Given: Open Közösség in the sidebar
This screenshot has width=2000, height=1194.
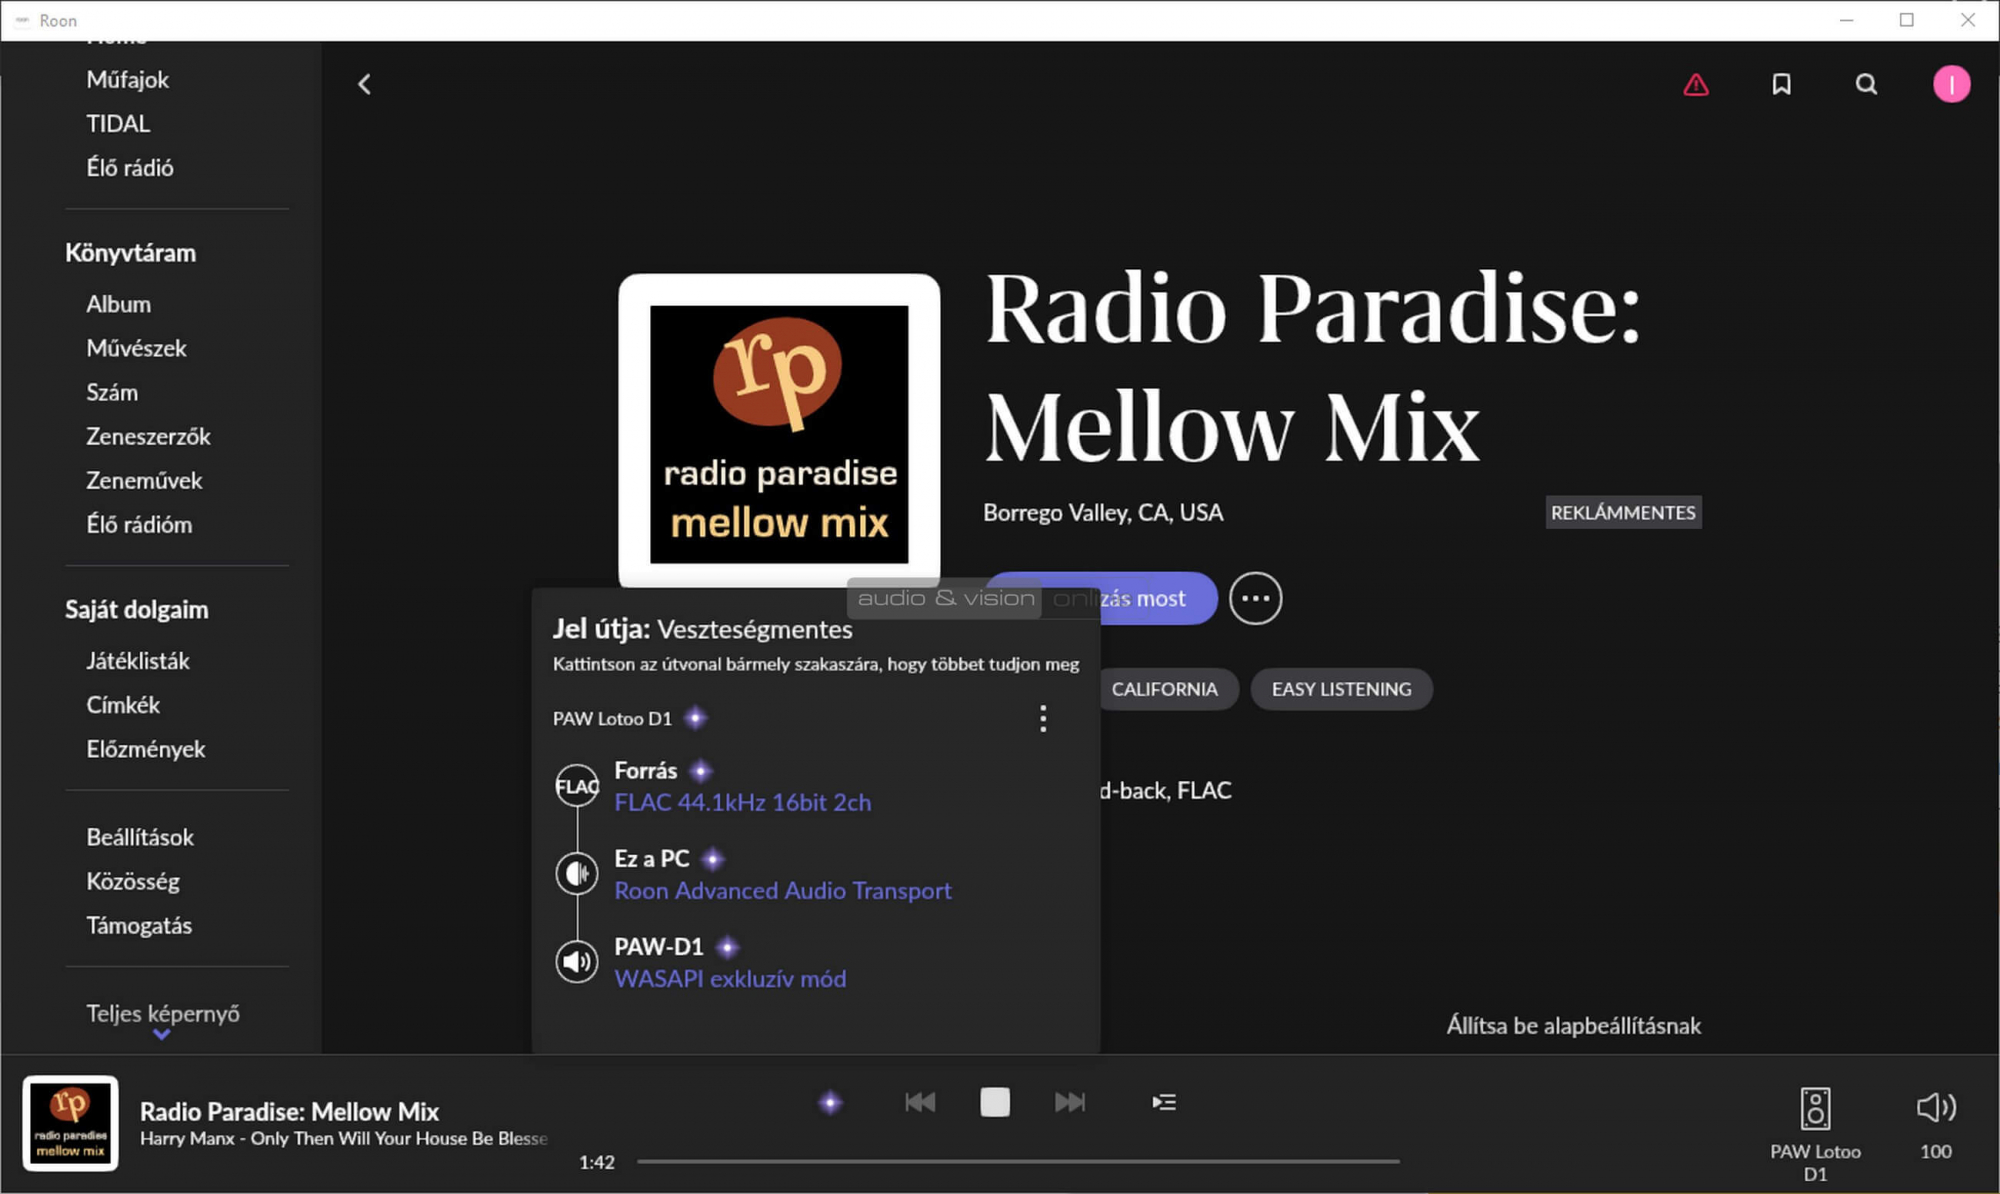Looking at the screenshot, I should [133, 881].
